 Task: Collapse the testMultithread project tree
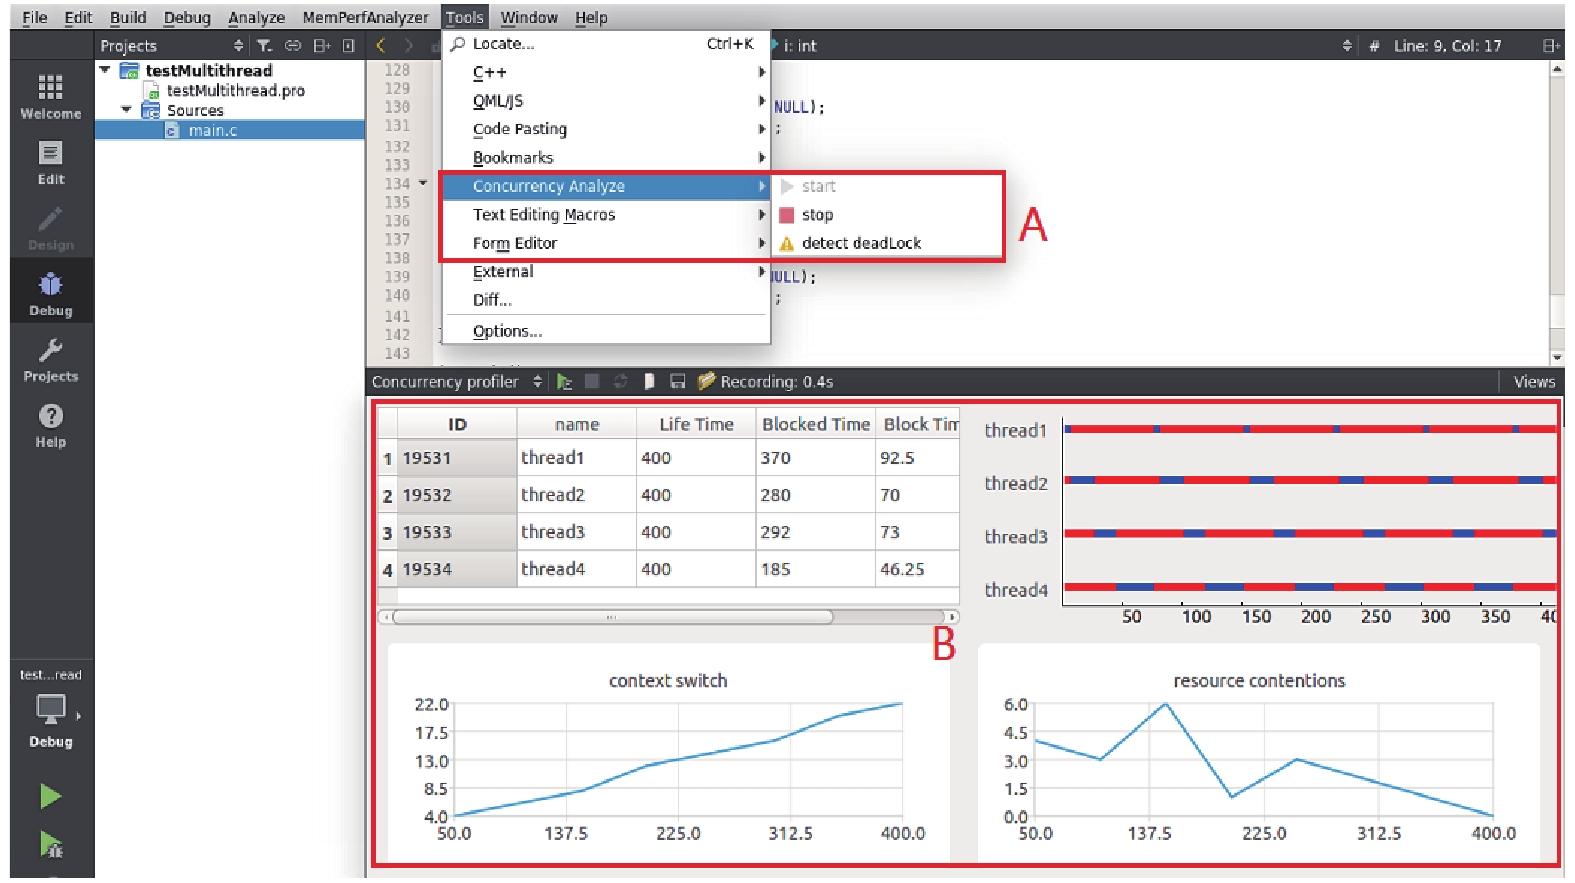pyautogui.click(x=105, y=70)
